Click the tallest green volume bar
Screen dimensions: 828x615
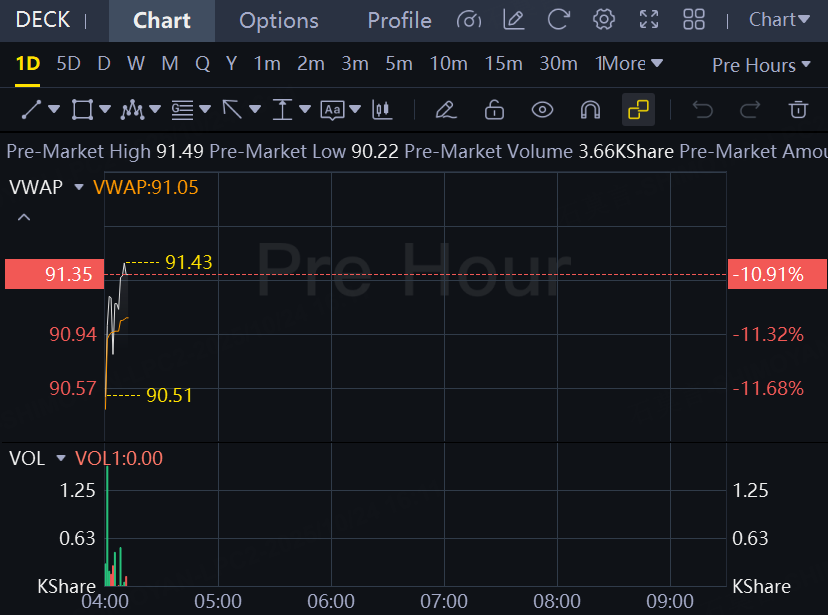(107, 526)
